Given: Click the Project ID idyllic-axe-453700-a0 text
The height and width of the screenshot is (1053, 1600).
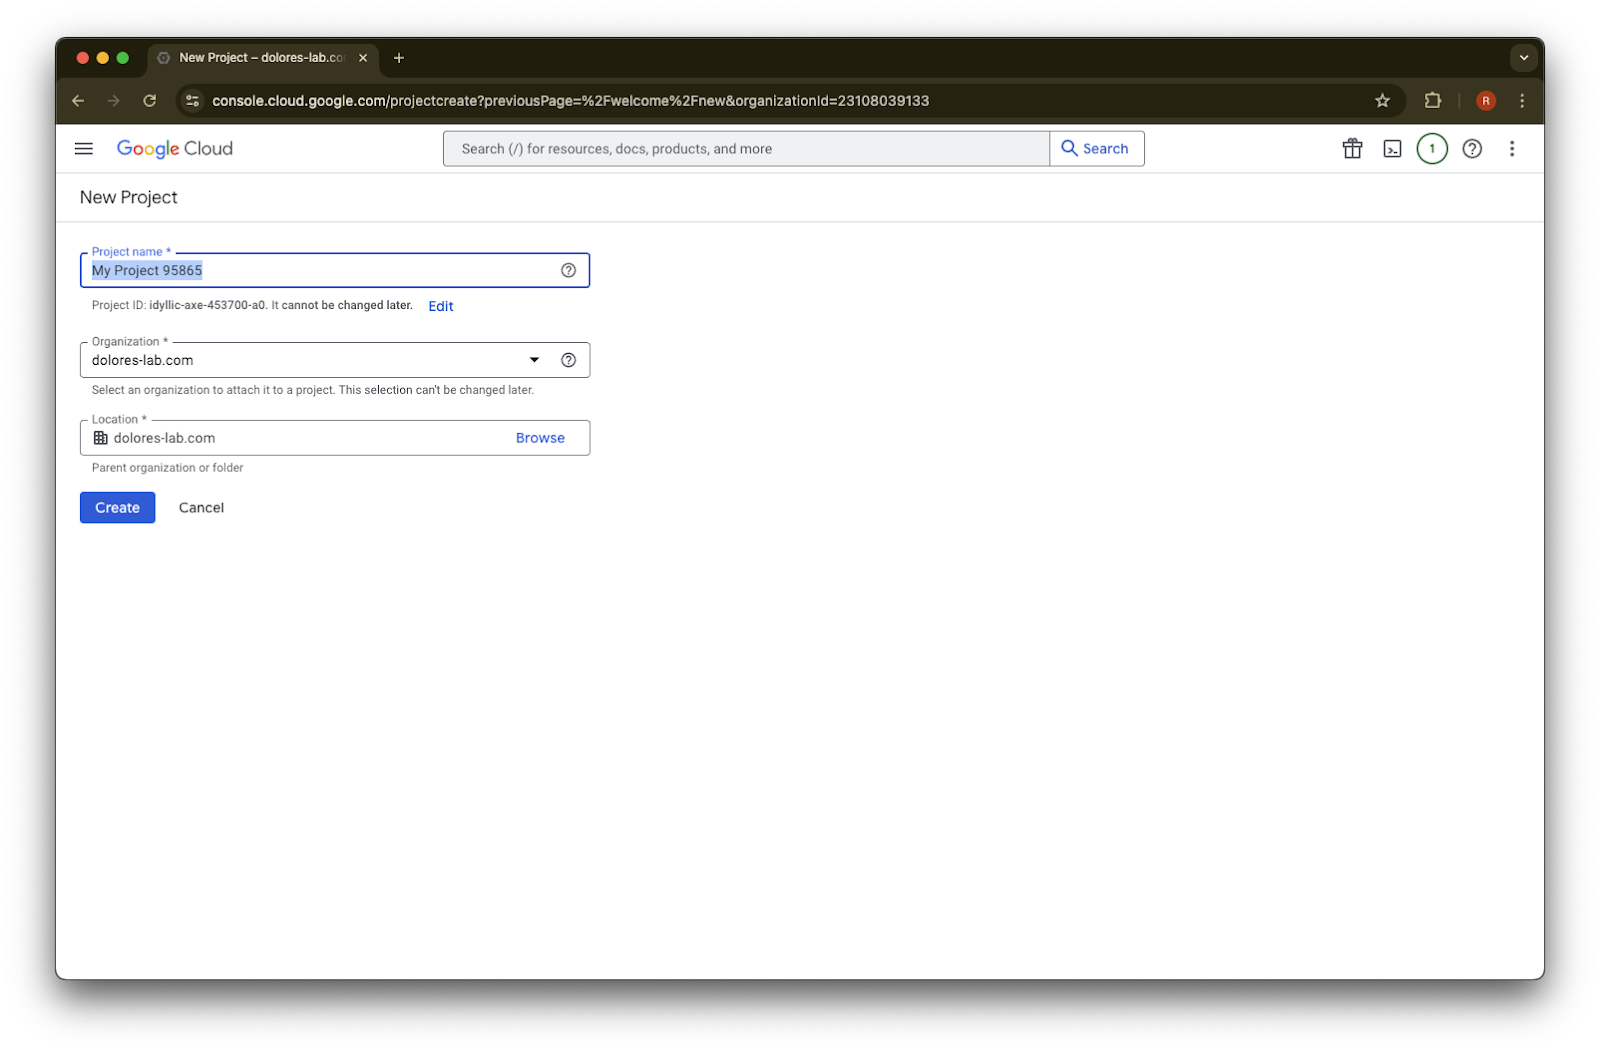Looking at the screenshot, I should coord(208,305).
